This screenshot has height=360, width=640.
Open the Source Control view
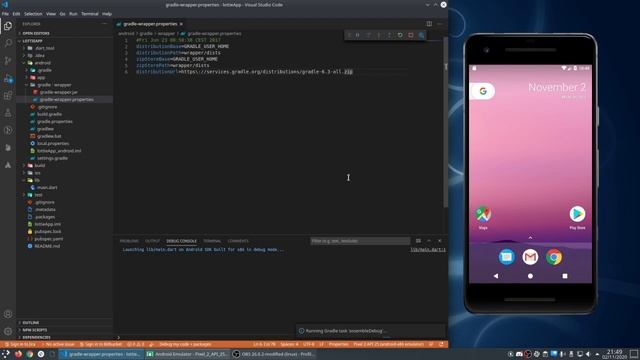point(8,61)
